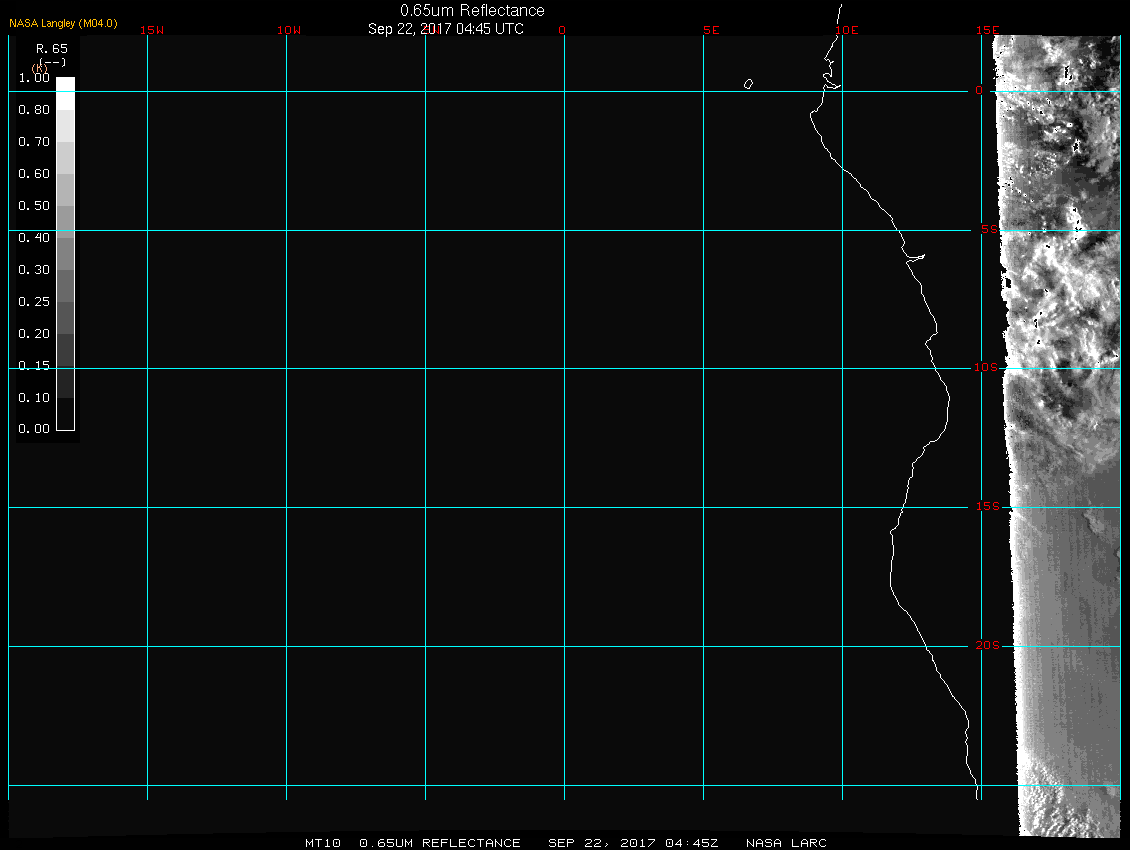Click the 0.20 value on reflectance scale

click(34, 334)
